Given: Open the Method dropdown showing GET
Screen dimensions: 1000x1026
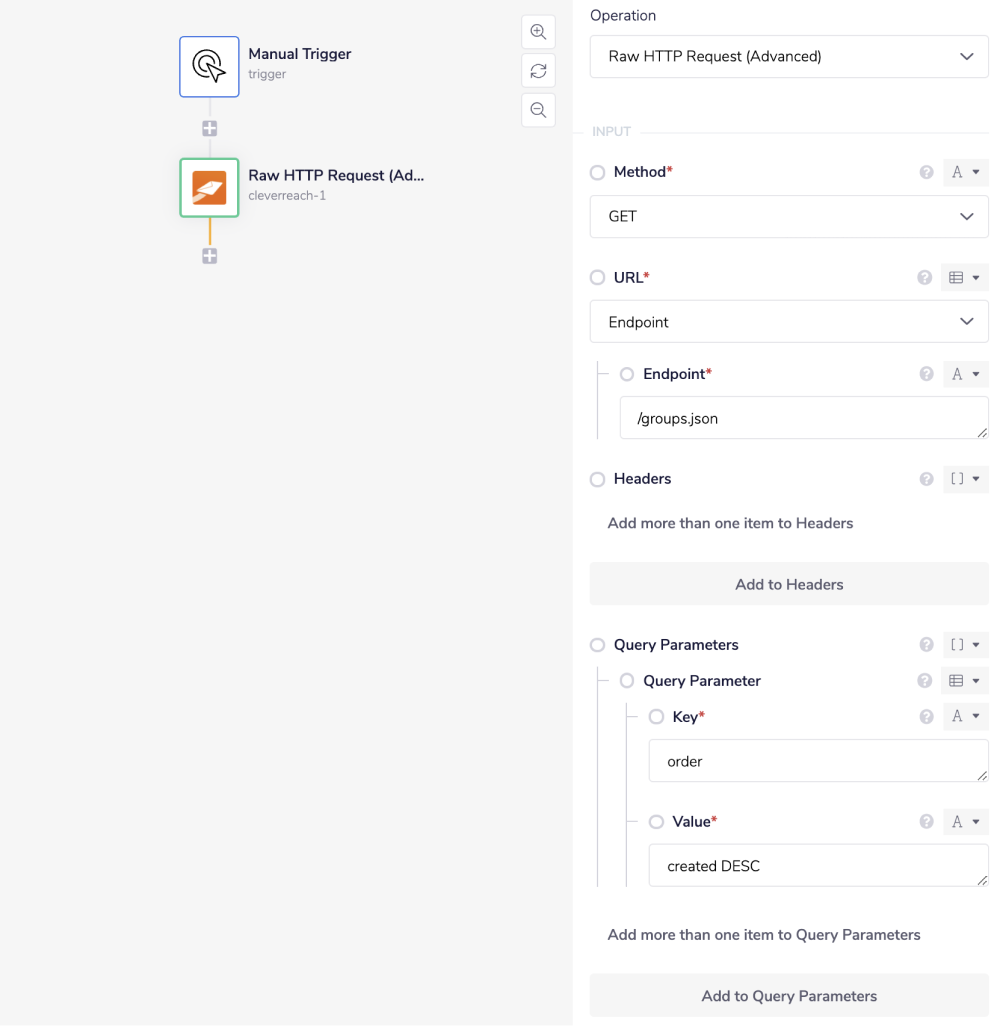Looking at the screenshot, I should (788, 216).
